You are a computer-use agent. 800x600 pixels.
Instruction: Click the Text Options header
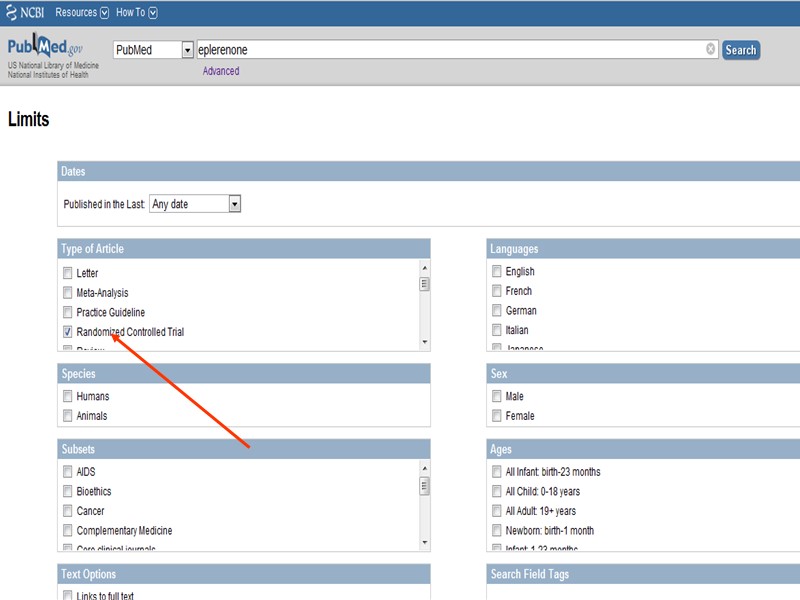coord(244,574)
